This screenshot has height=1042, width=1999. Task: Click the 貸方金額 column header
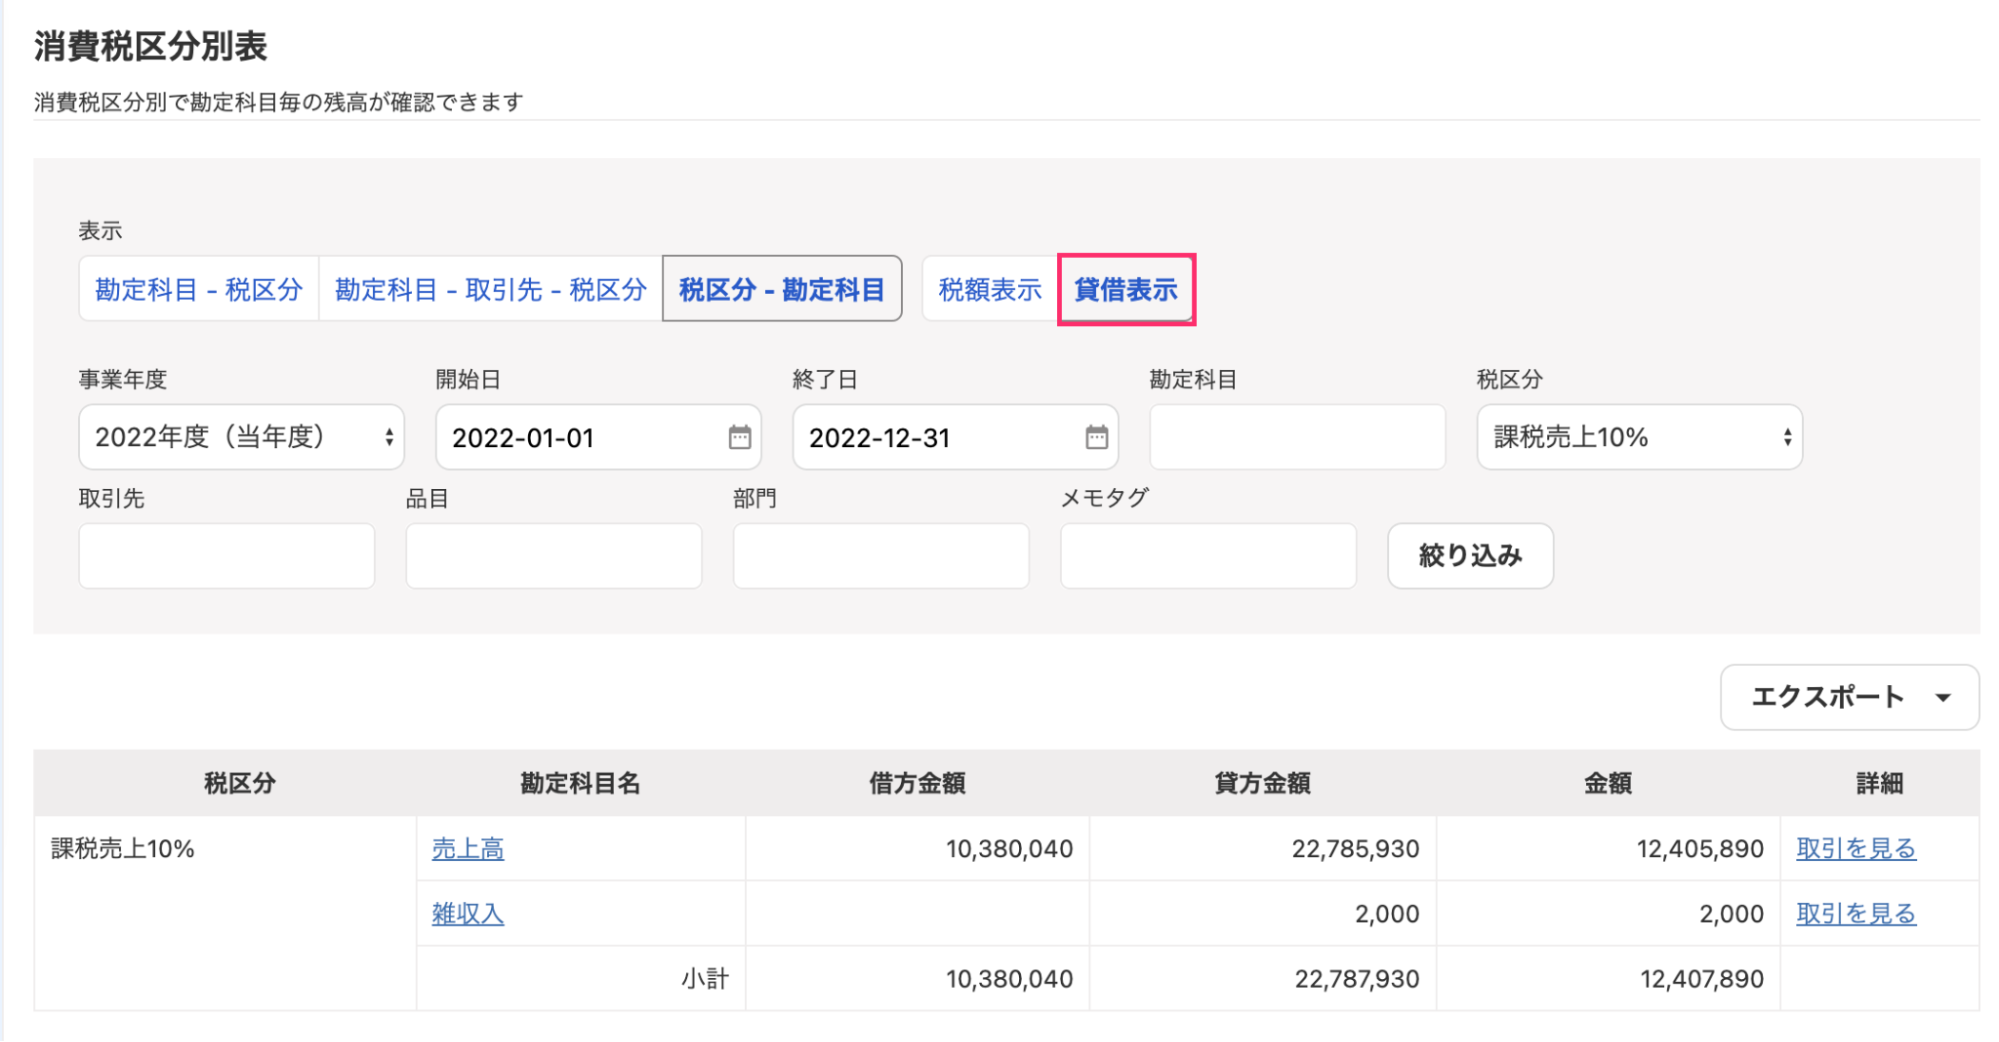pos(1262,783)
